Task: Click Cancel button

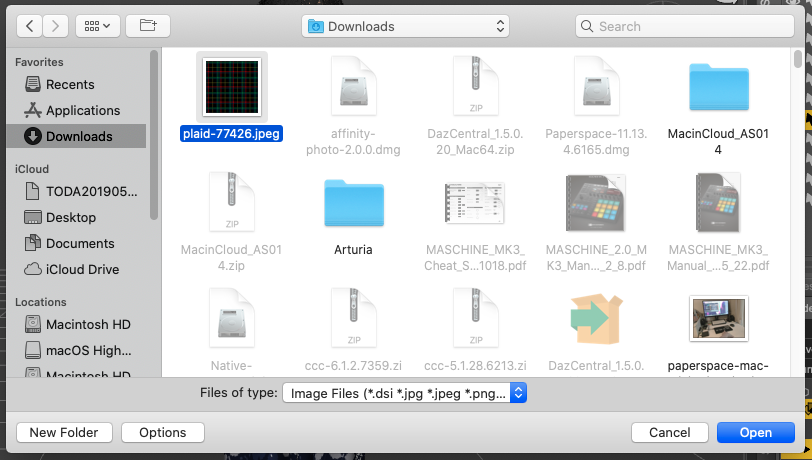Action: 670,433
